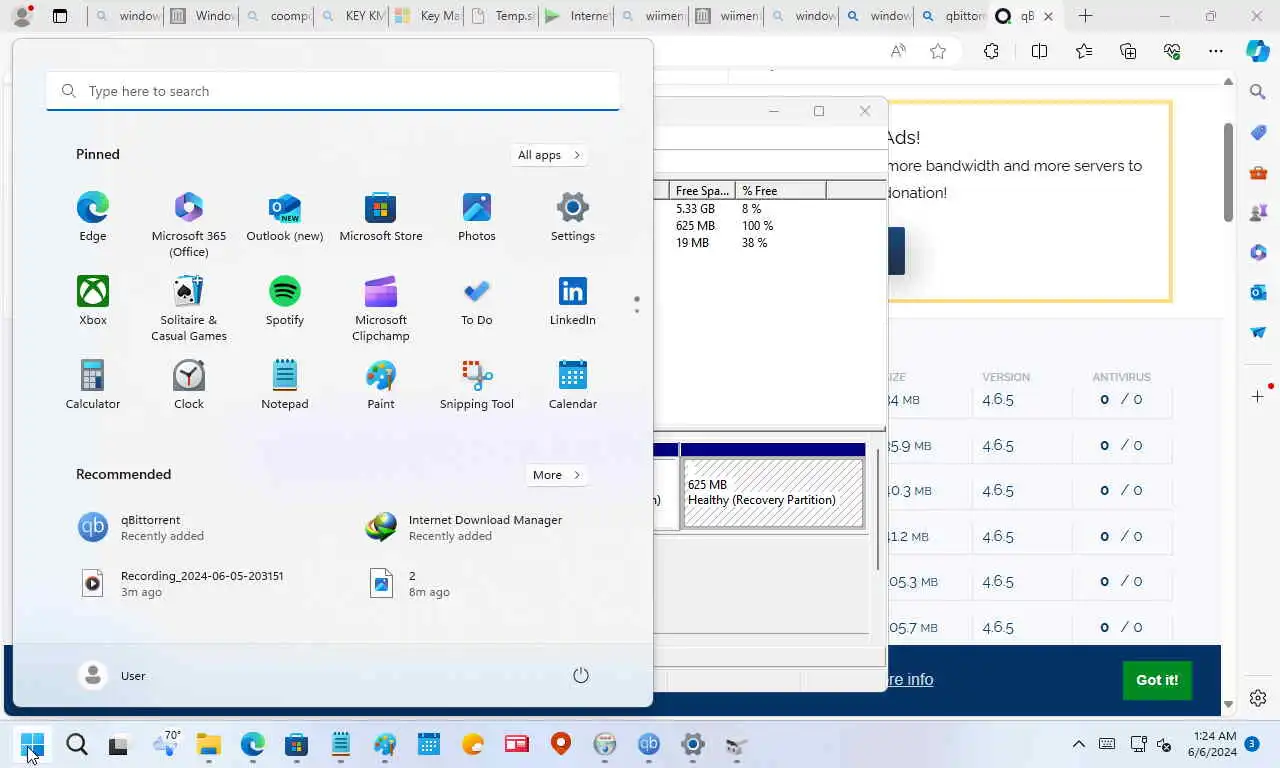Open Edge sidebar search

tap(1258, 92)
